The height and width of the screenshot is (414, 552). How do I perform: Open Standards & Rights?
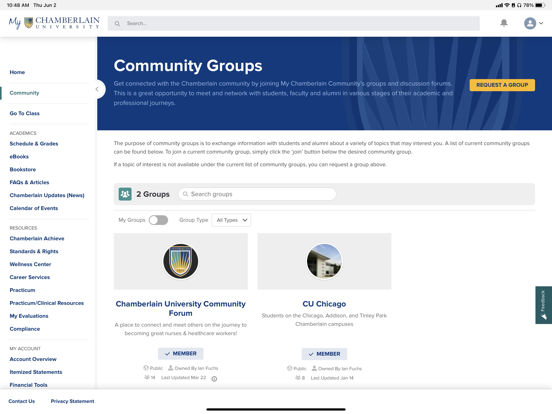[x=34, y=251]
